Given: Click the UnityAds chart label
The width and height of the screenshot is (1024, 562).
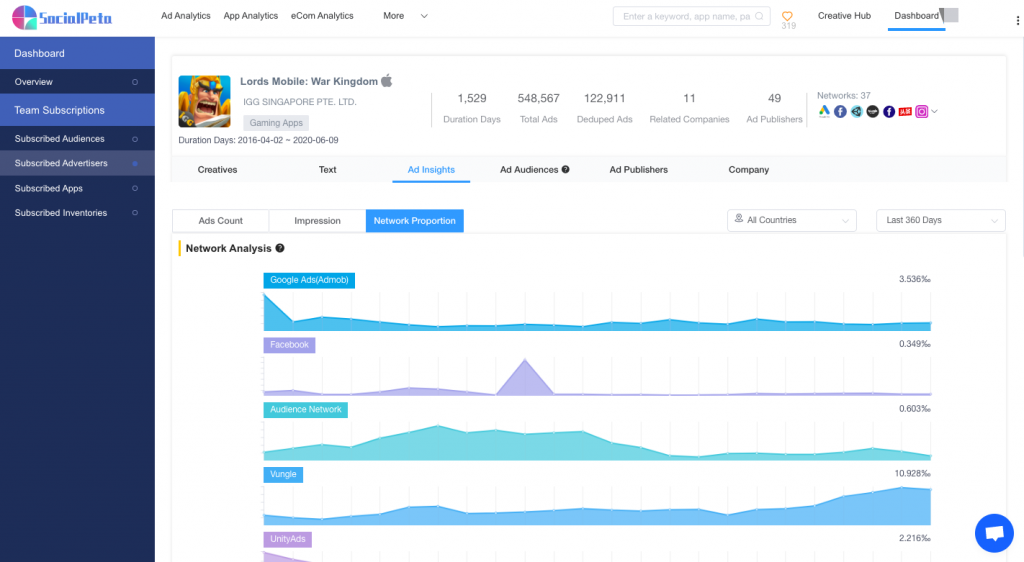Looking at the screenshot, I should tap(287, 539).
